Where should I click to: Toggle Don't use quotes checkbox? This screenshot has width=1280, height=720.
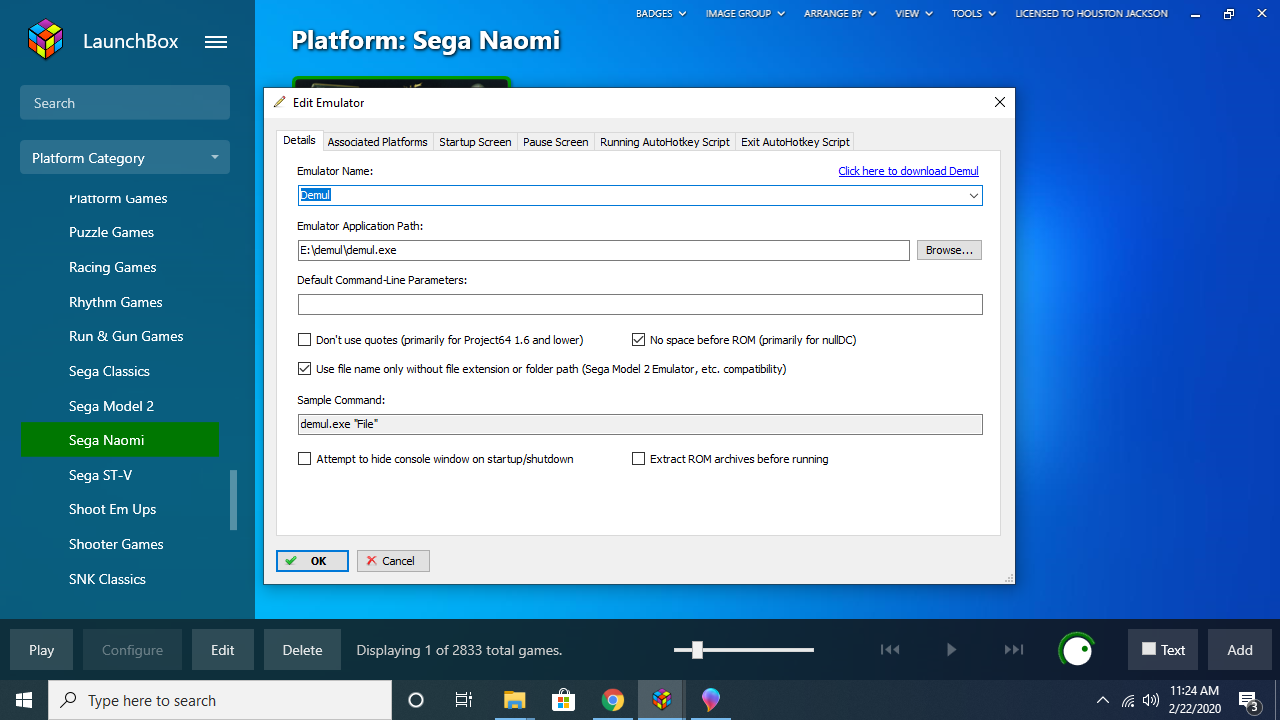305,340
